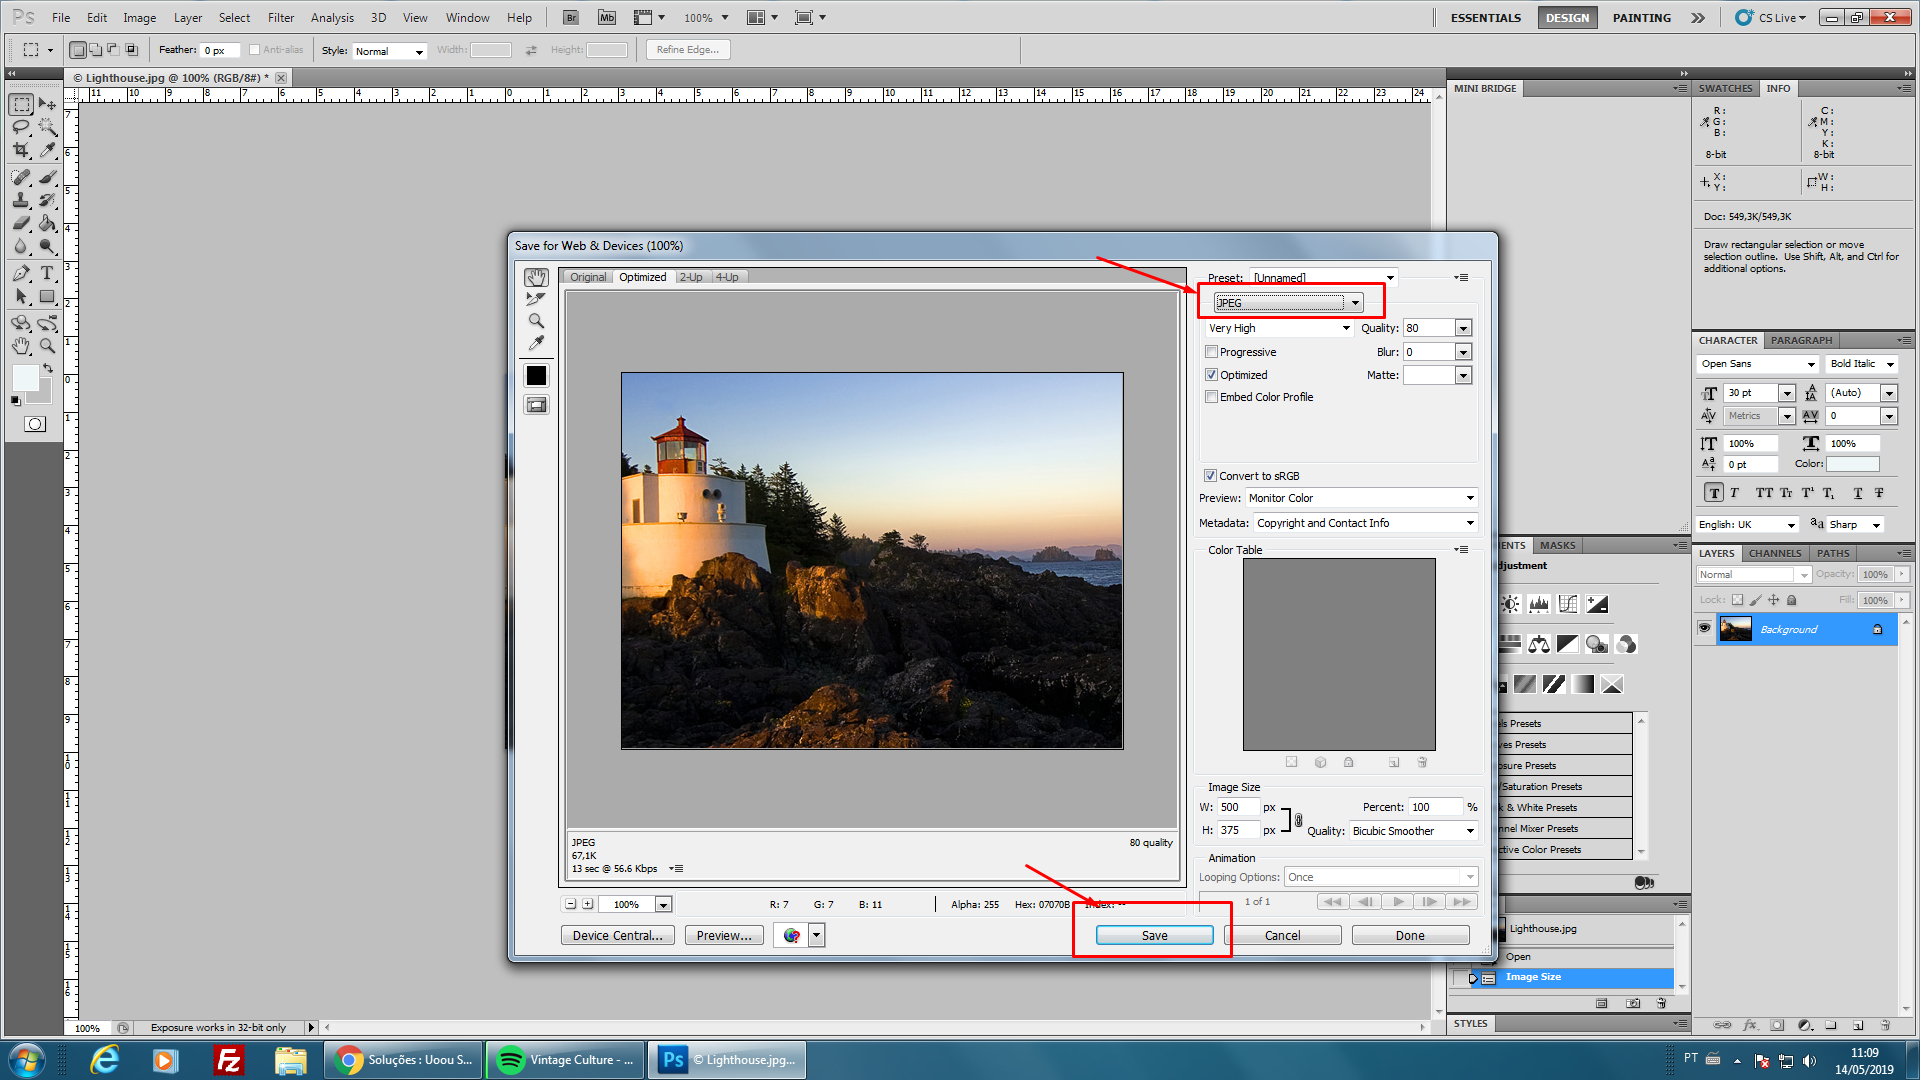Open the Very High quality preset dropdown
This screenshot has height=1080, width=1920.
point(1279,328)
